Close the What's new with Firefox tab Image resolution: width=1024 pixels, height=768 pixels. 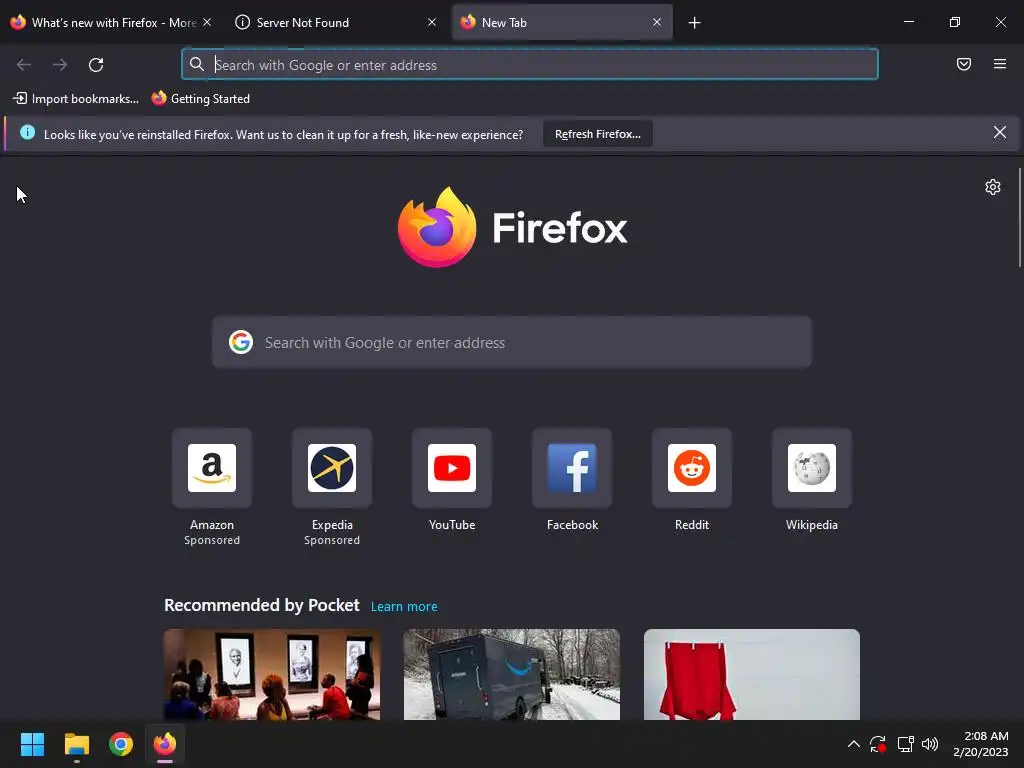(207, 22)
